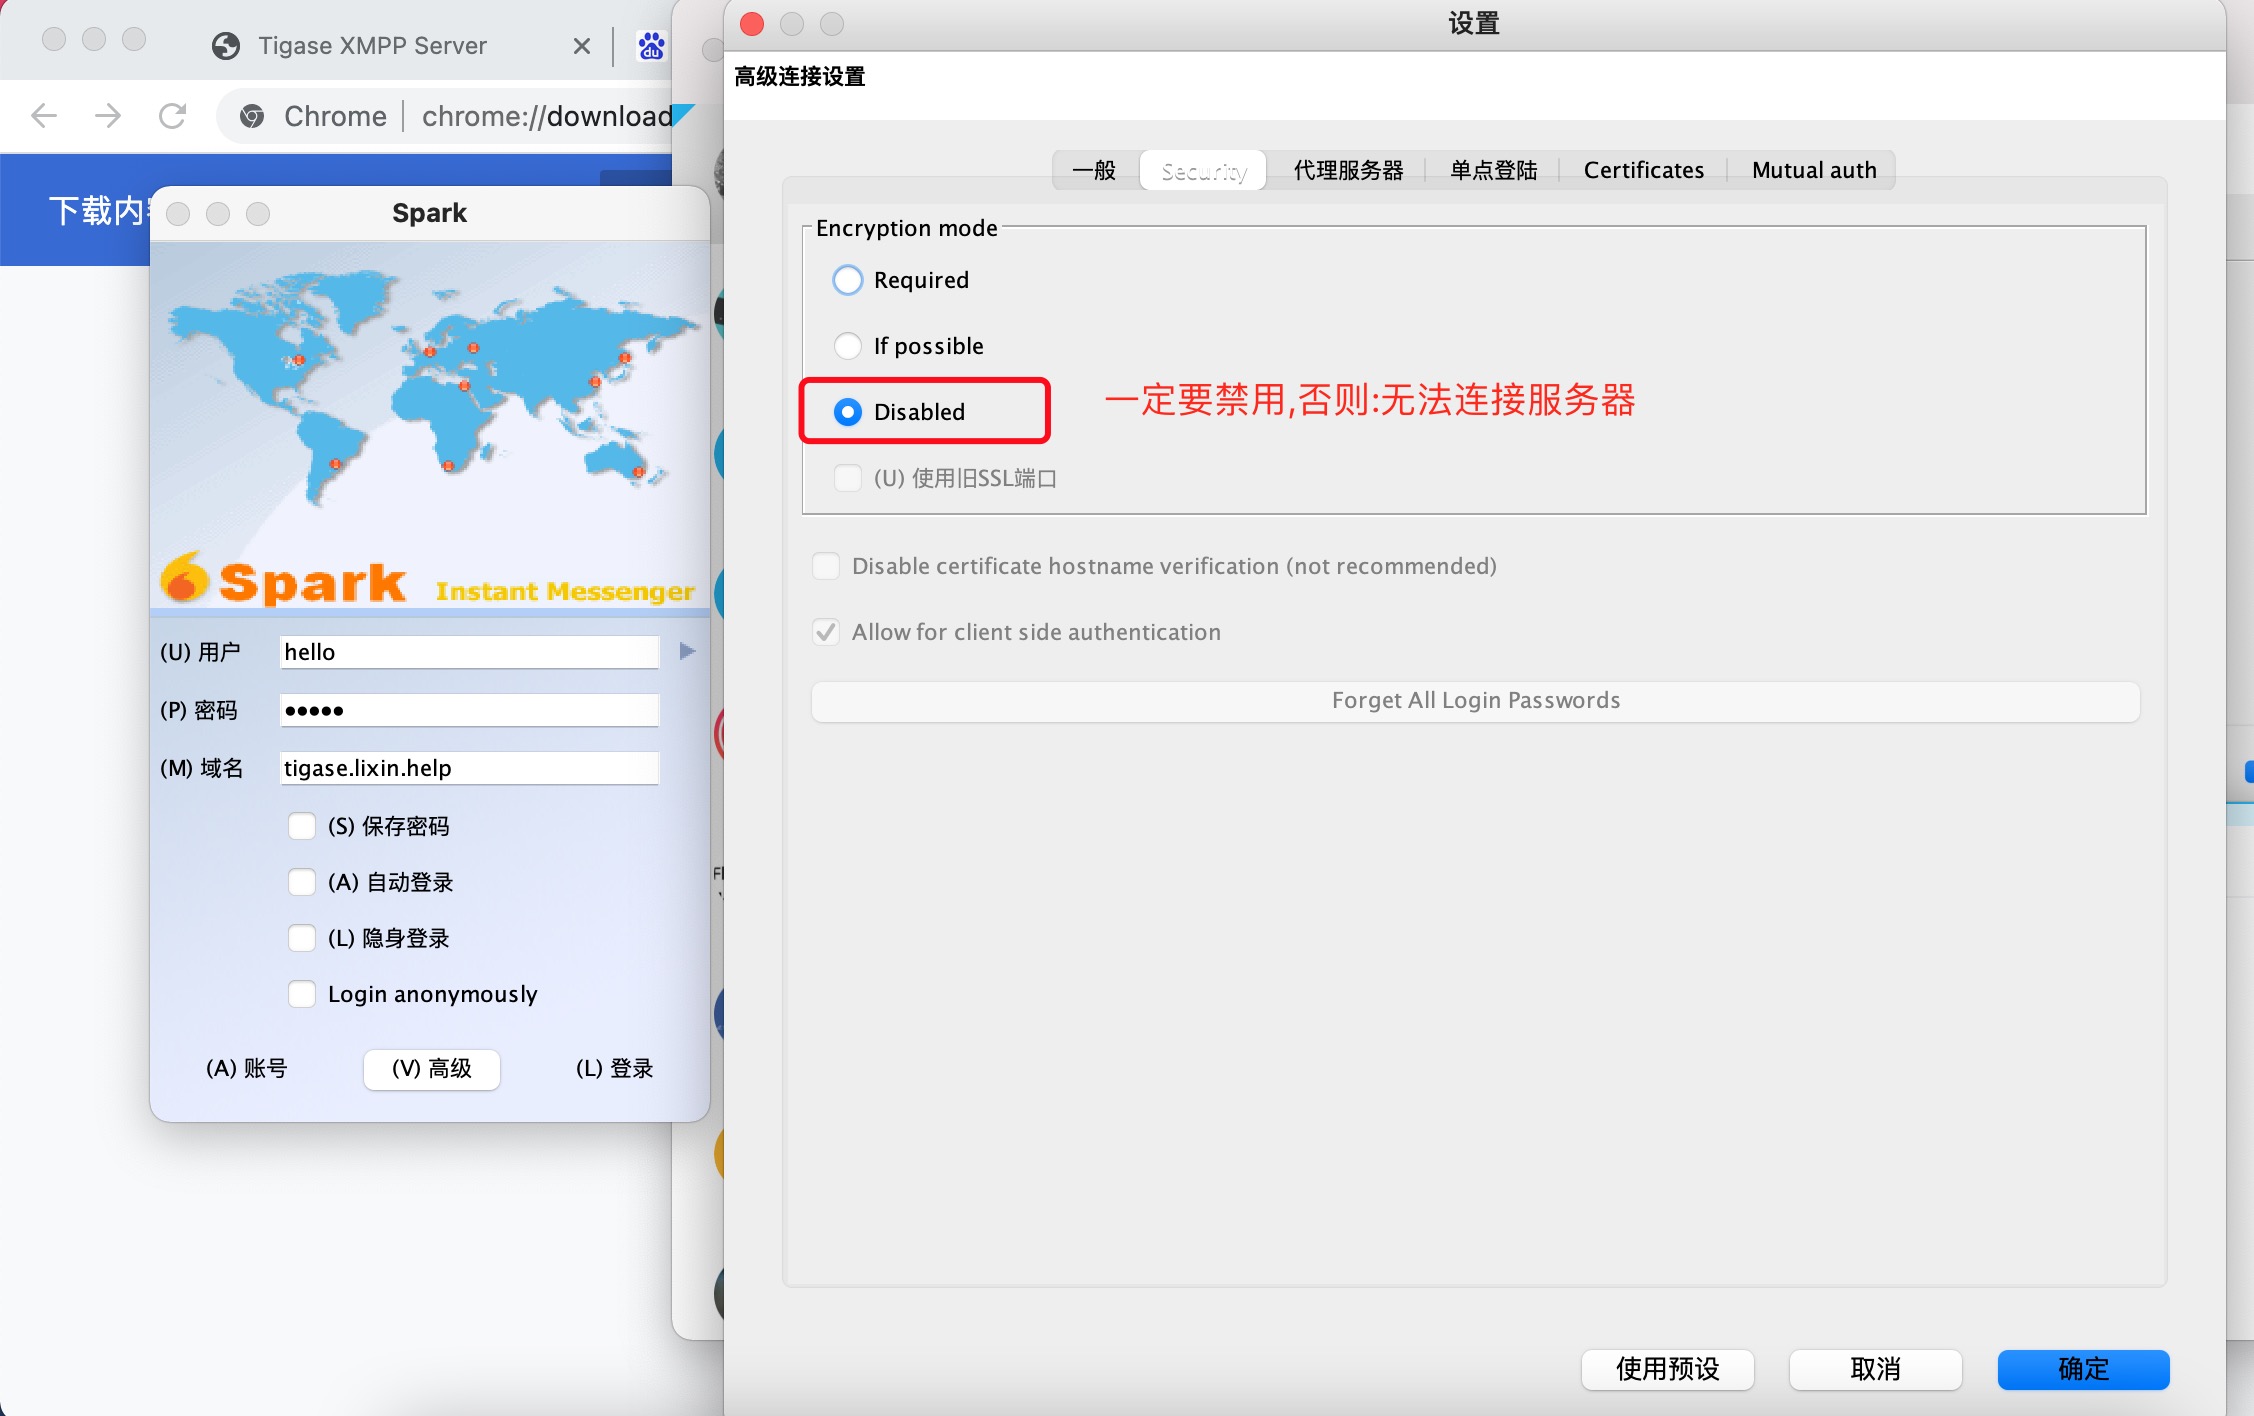Click the Chrome logo in address bar
Viewport: 2254px width, 1416px height.
click(x=253, y=117)
